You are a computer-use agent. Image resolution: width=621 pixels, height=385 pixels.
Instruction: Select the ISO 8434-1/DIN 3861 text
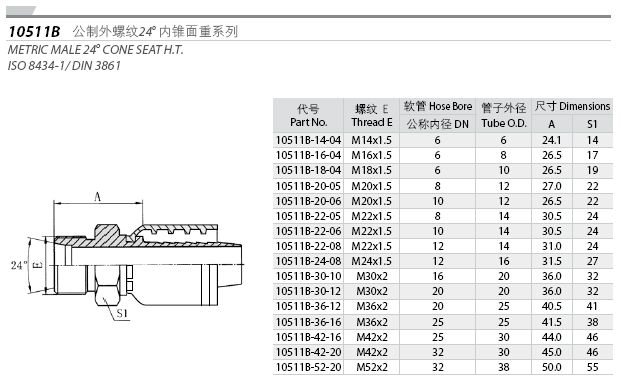coord(64,66)
